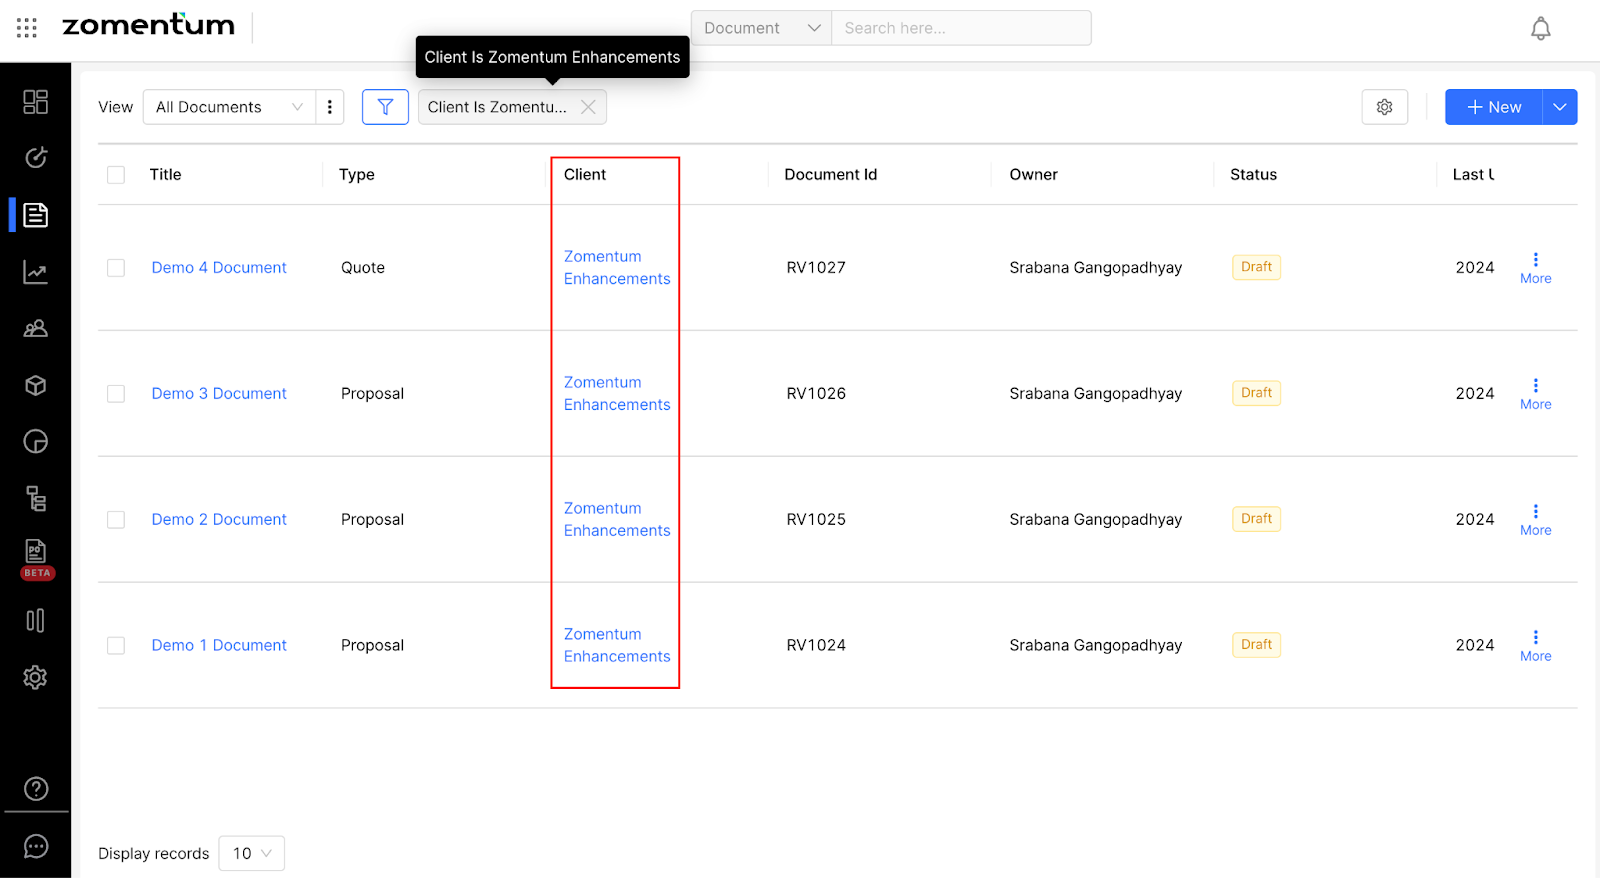This screenshot has height=878, width=1600.
Task: Click the Status column header
Action: (x=1254, y=175)
